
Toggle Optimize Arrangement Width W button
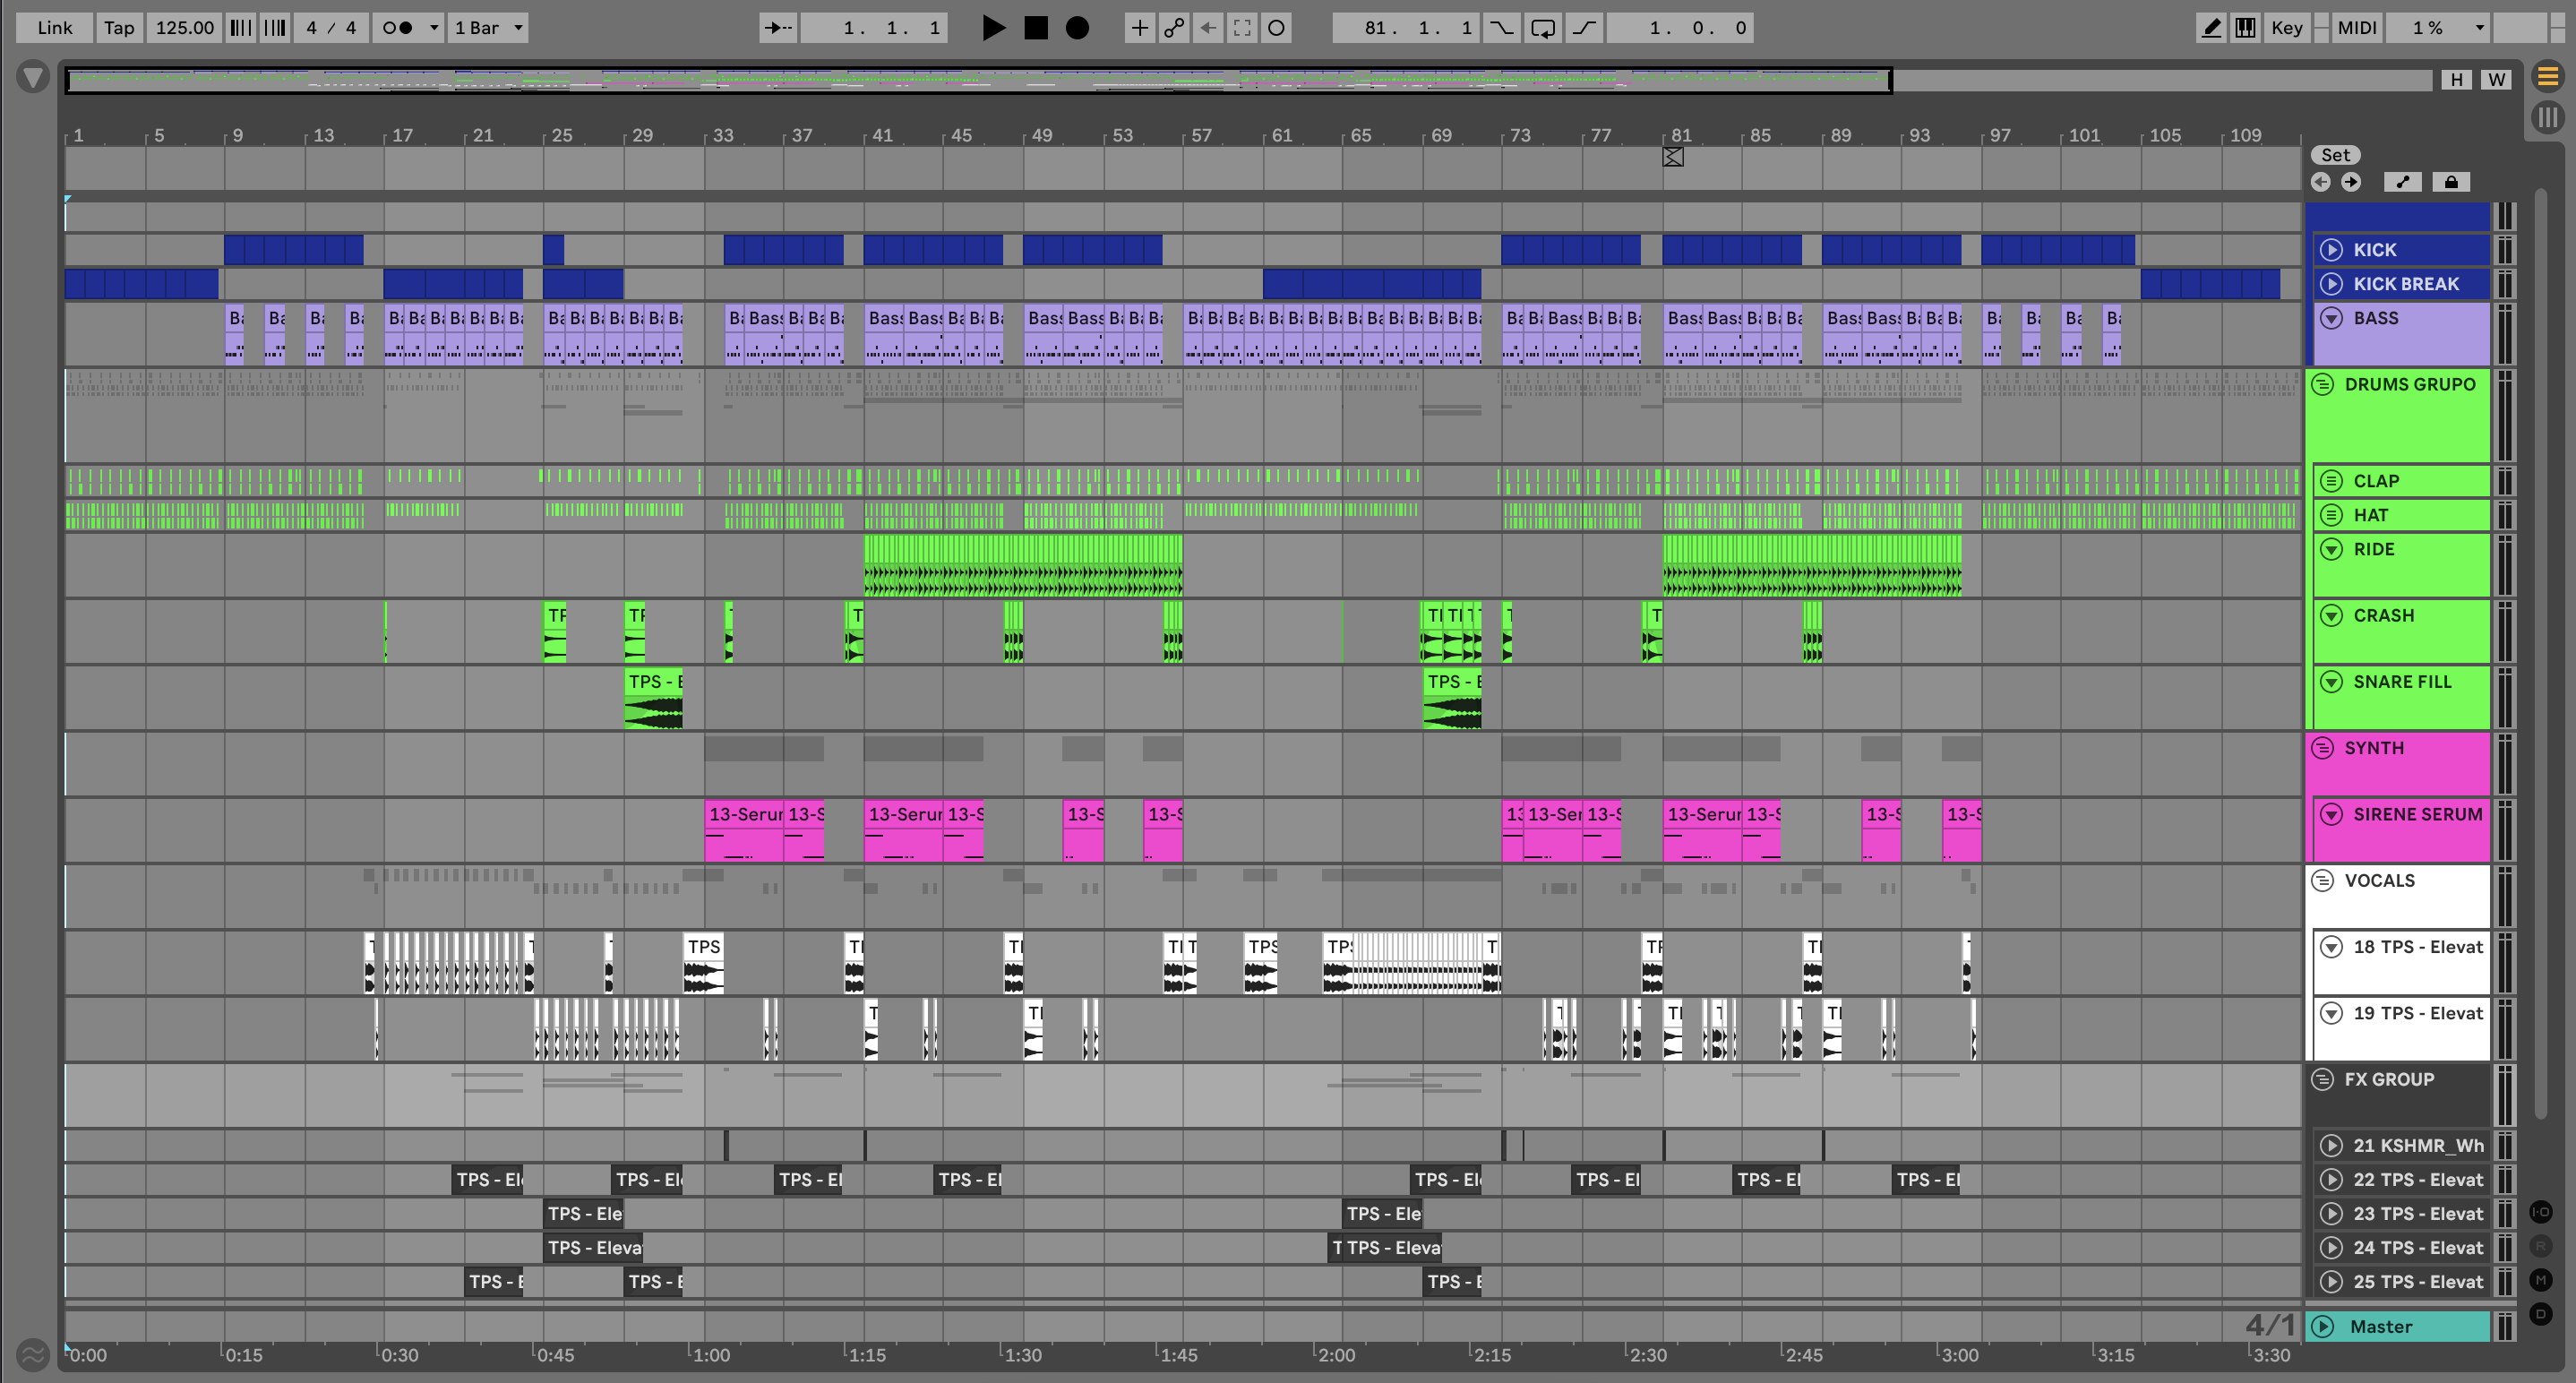[x=2497, y=80]
